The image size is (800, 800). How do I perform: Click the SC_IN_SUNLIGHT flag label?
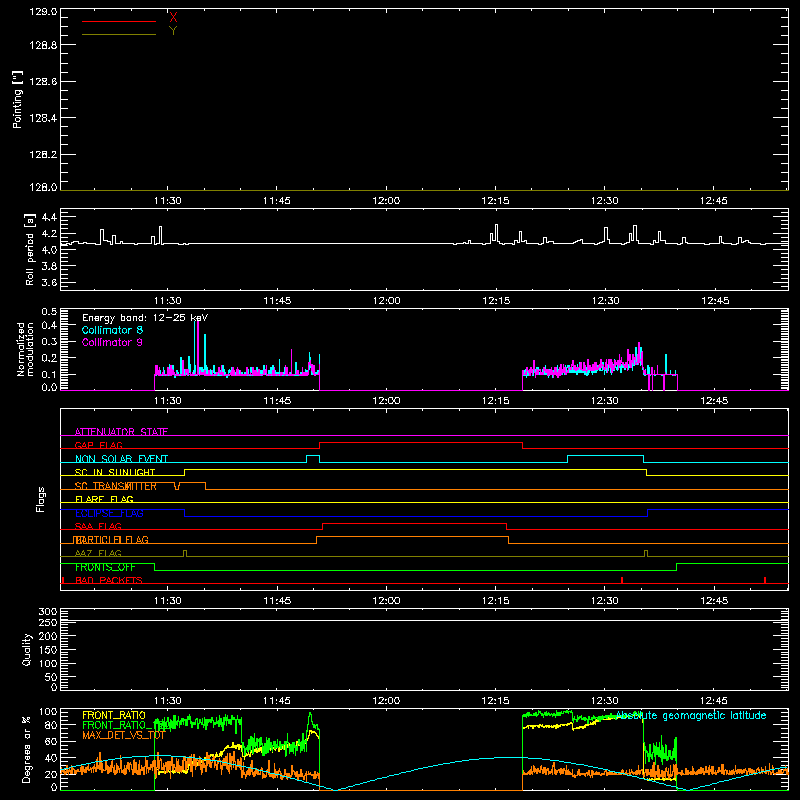[x=115, y=472]
